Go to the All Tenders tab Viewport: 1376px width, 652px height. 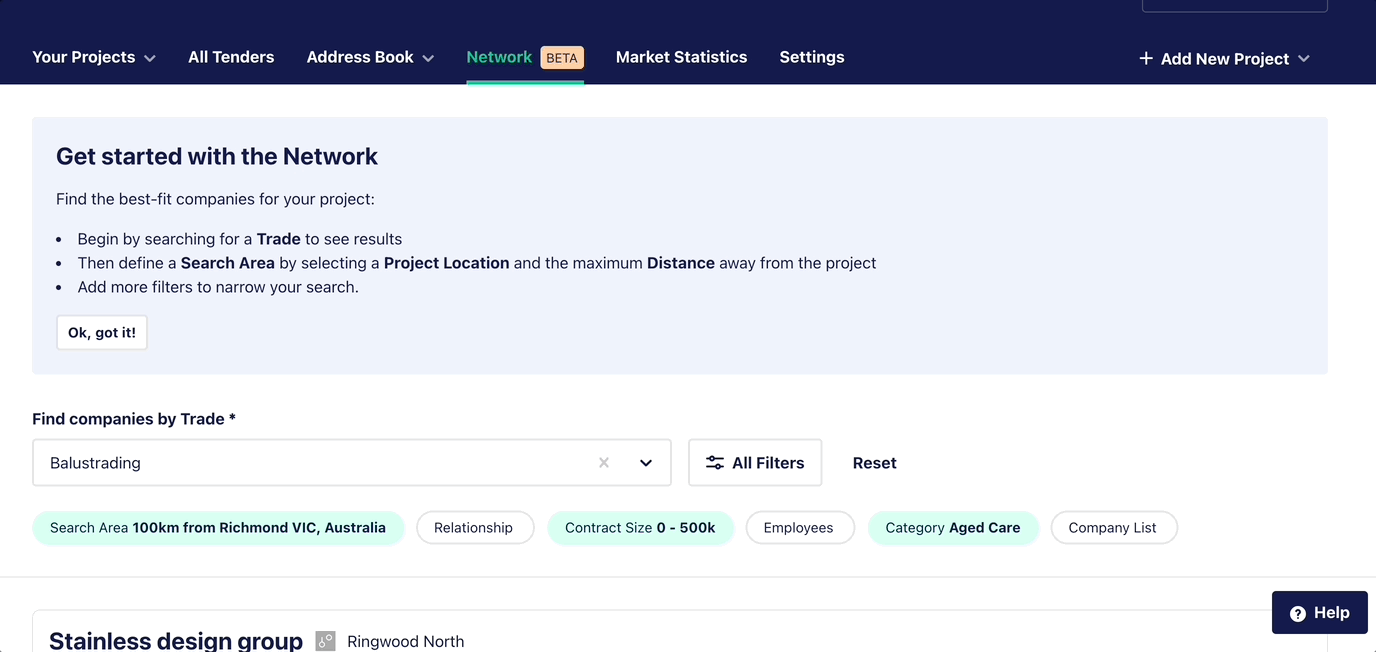click(231, 57)
